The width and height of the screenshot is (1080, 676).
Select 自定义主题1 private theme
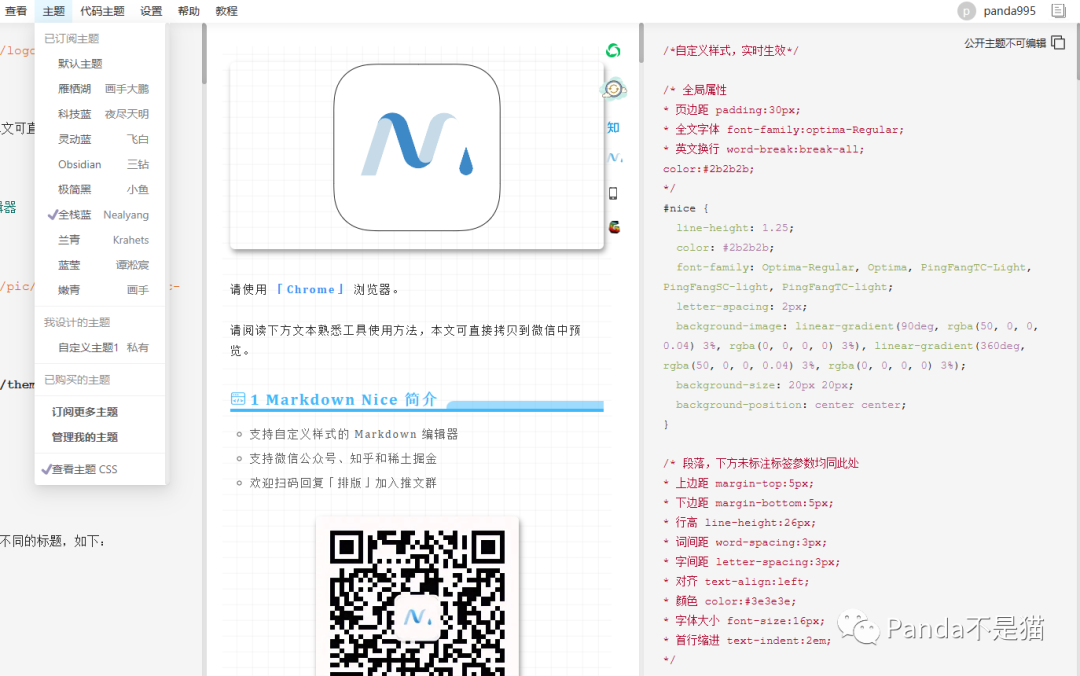[101, 347]
